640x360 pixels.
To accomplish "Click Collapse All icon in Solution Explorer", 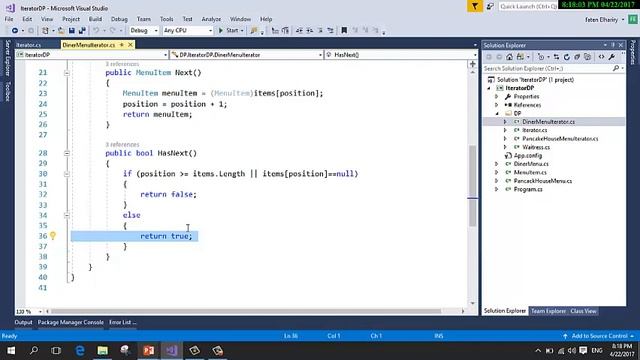I will 577,57.
